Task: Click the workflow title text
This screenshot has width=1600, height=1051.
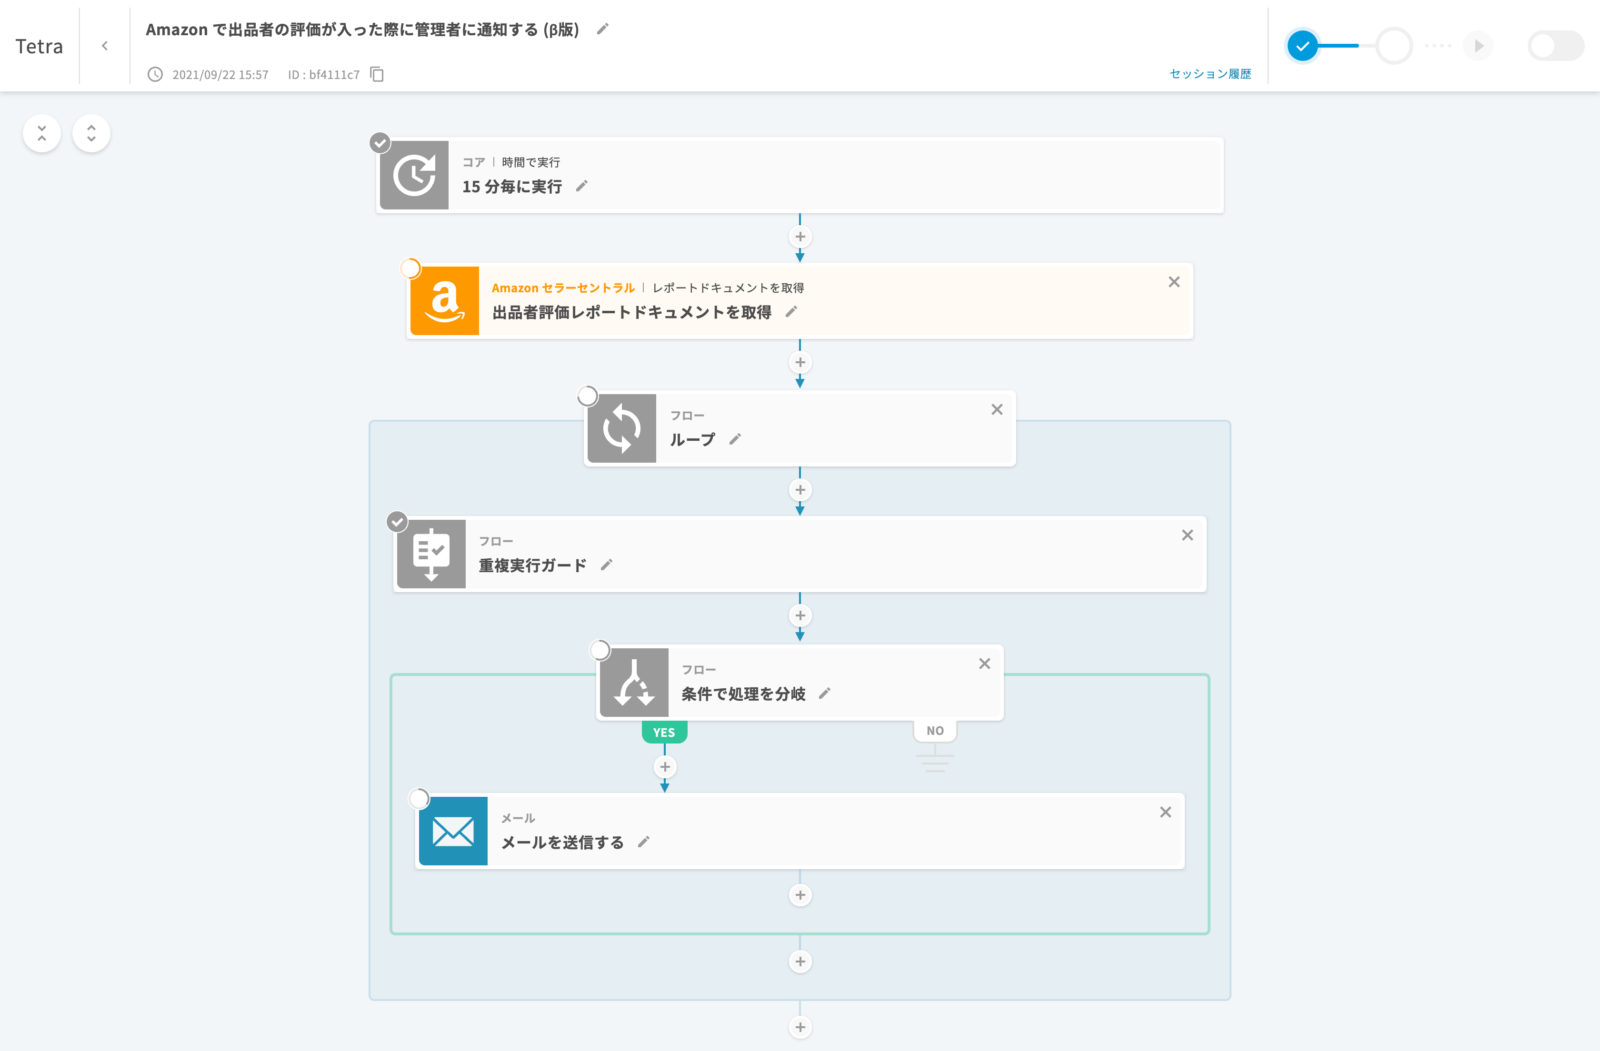Action: pos(362,30)
